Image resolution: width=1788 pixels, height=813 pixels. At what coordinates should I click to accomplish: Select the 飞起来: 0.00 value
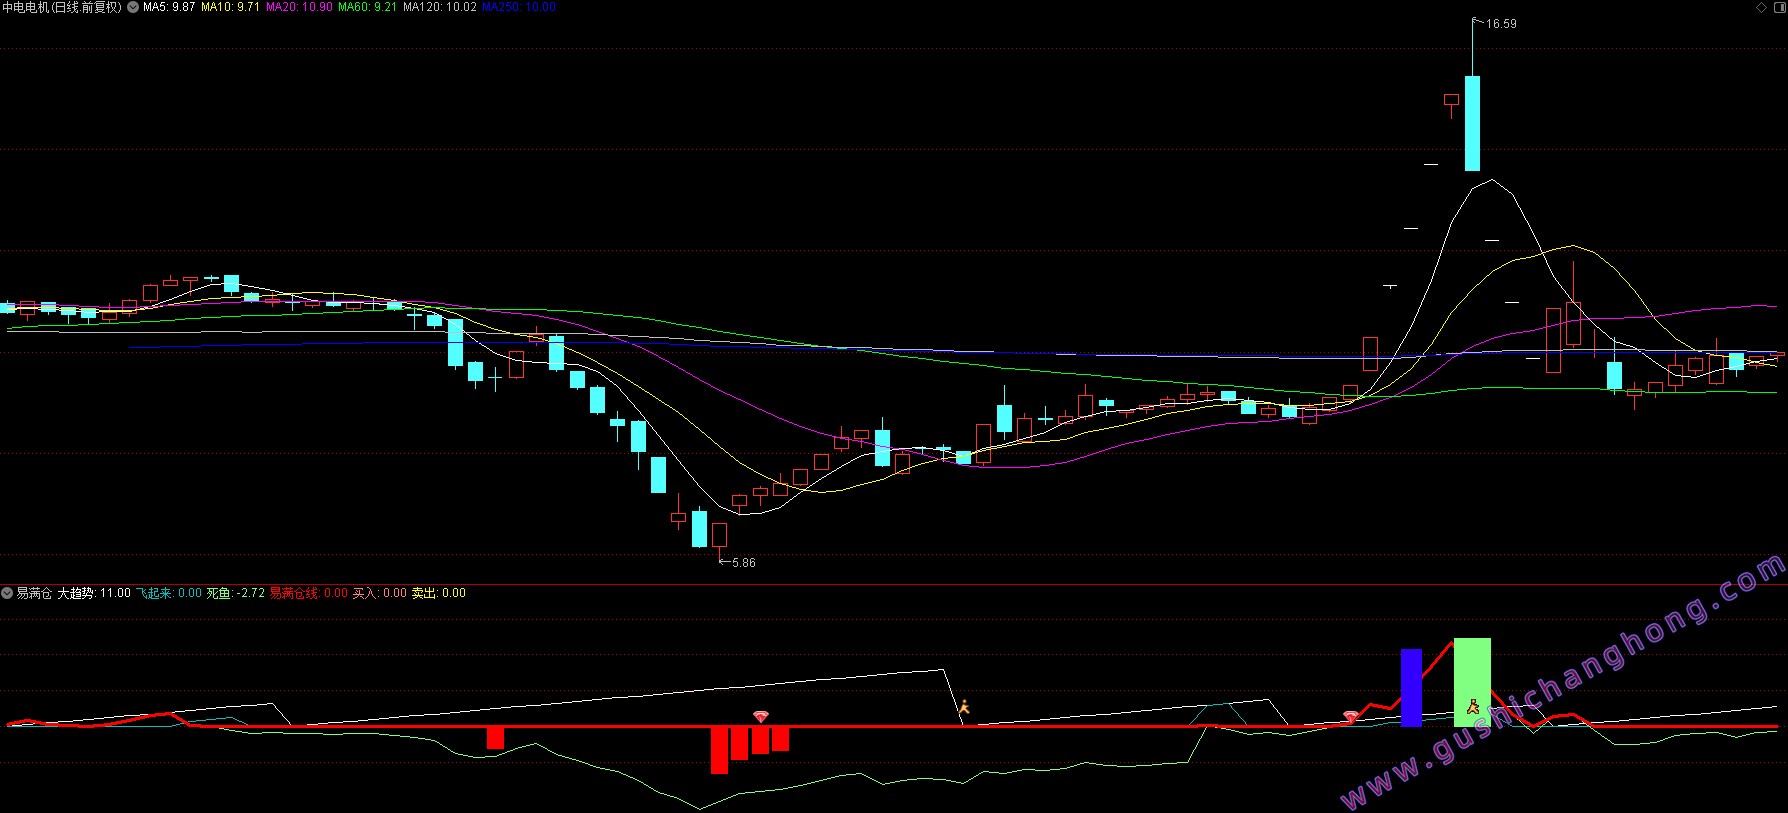pos(169,593)
